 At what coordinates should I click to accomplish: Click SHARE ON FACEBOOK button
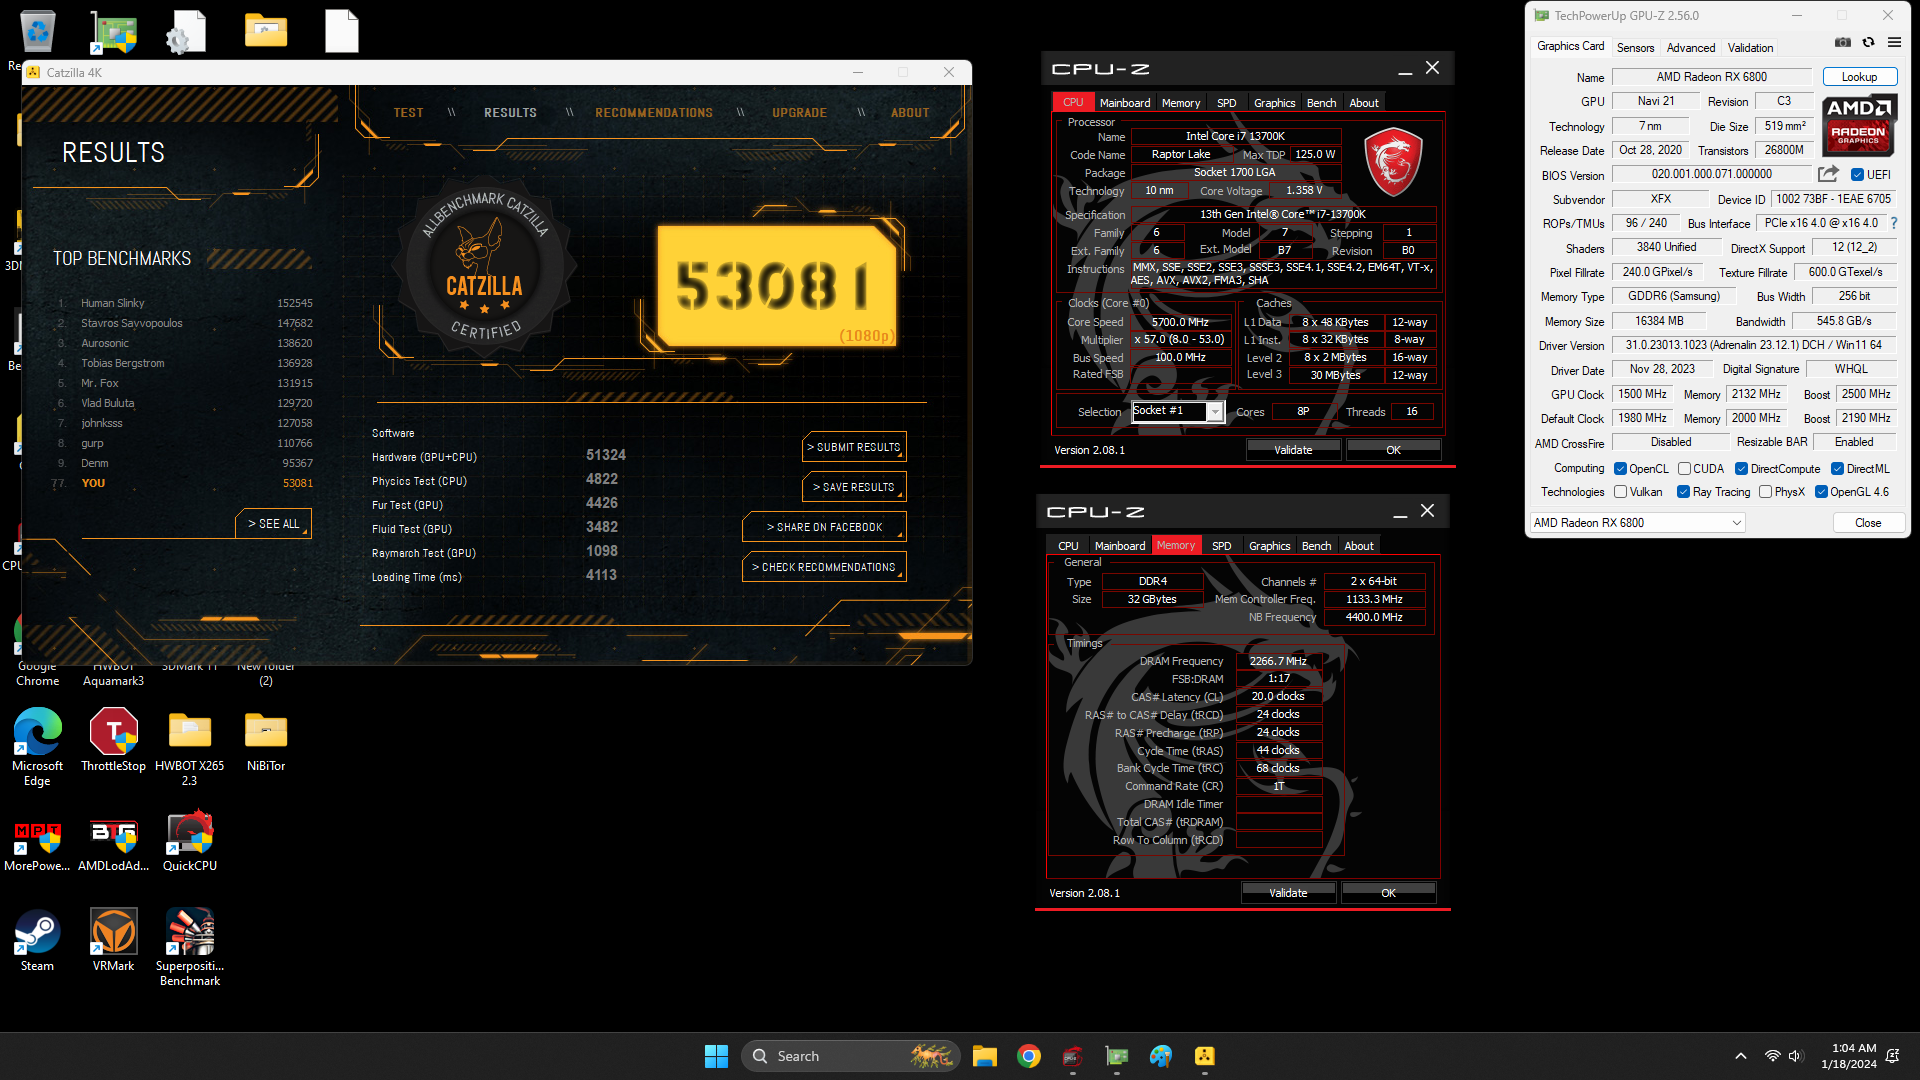click(824, 527)
